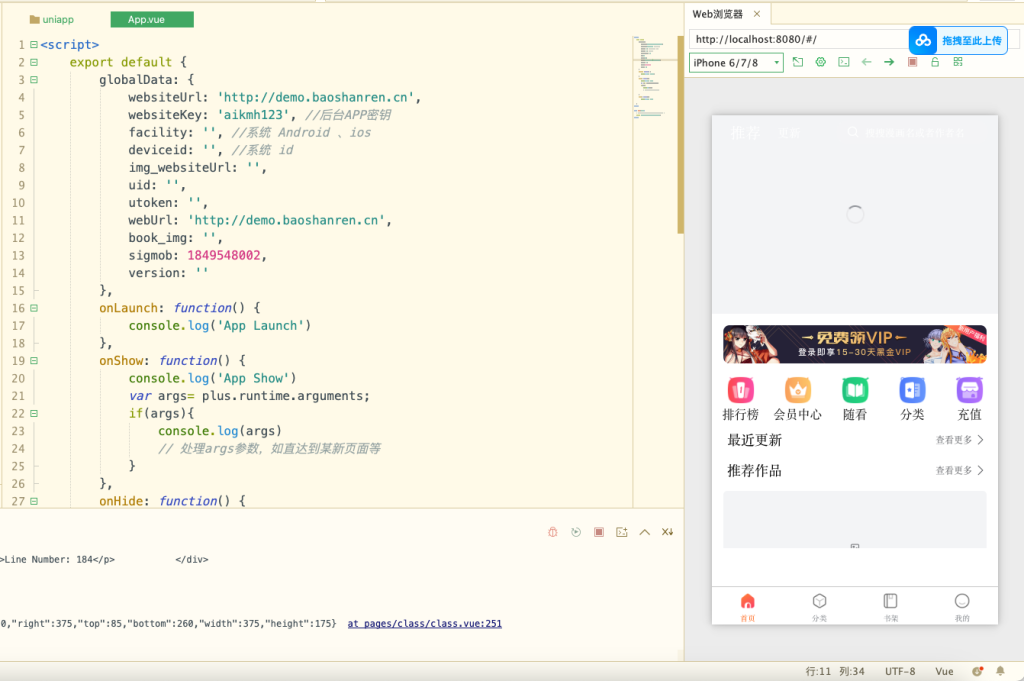Open the iPhone 6/7/8 device dropdown
Screen dimensions: 1024x681
coord(736,63)
